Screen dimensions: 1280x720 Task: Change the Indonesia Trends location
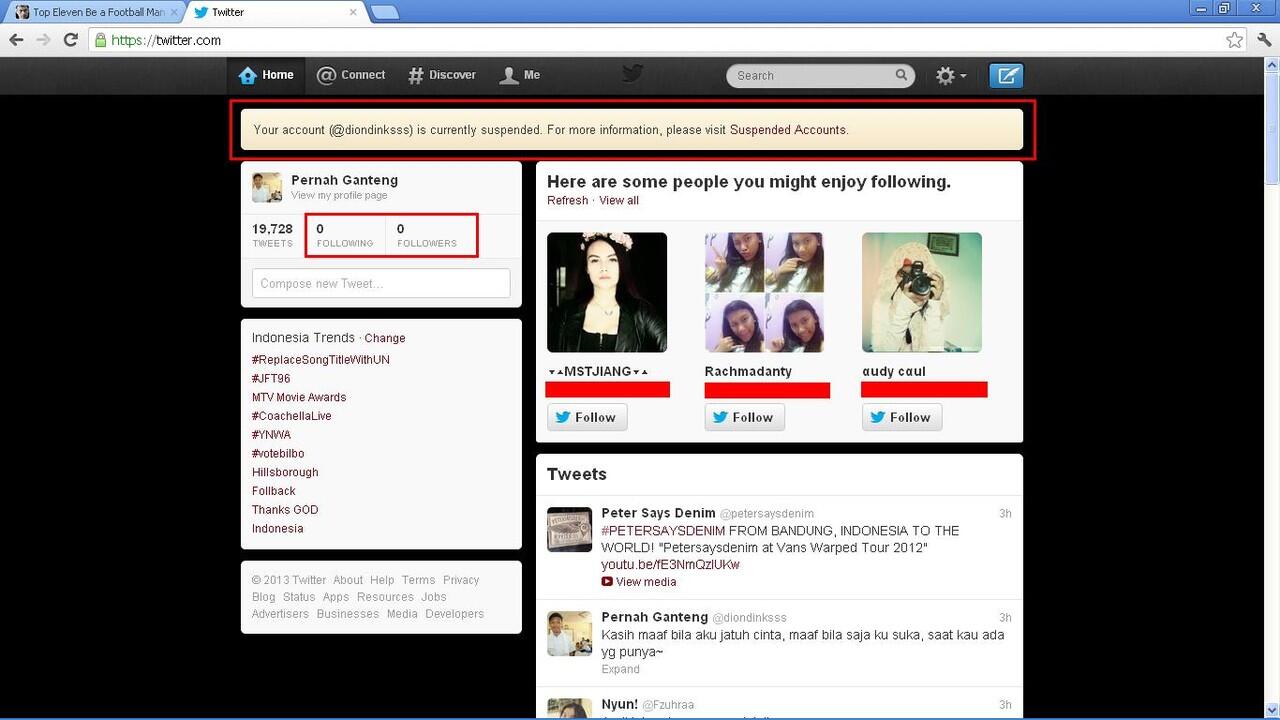point(385,338)
